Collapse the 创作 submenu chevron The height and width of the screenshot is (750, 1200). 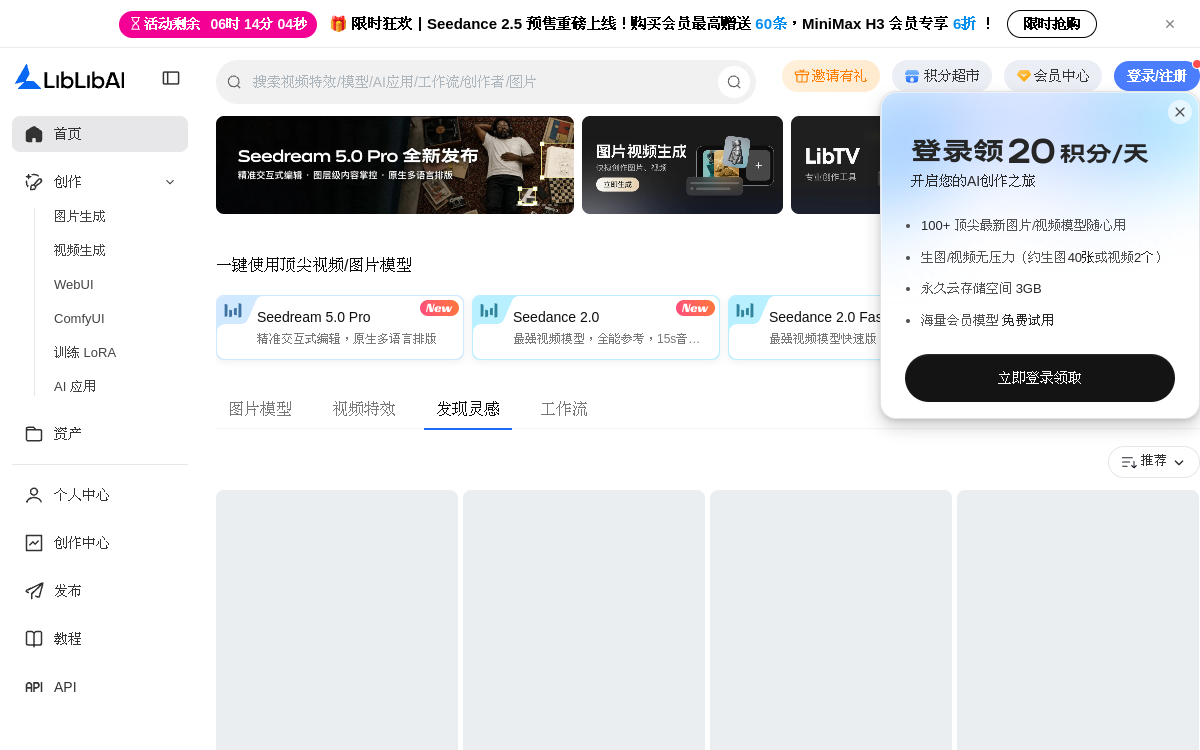[x=170, y=182]
